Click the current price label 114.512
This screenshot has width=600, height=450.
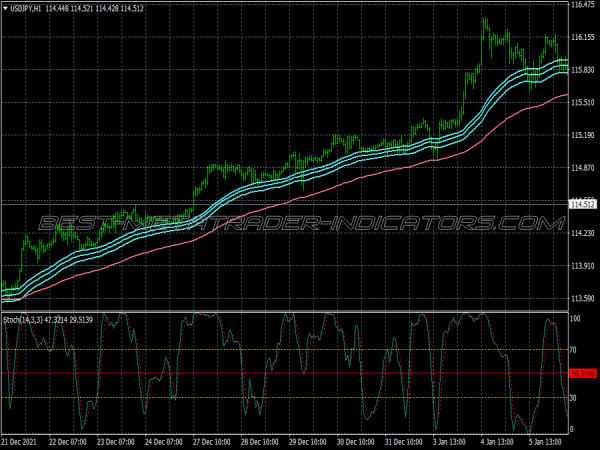coord(583,204)
